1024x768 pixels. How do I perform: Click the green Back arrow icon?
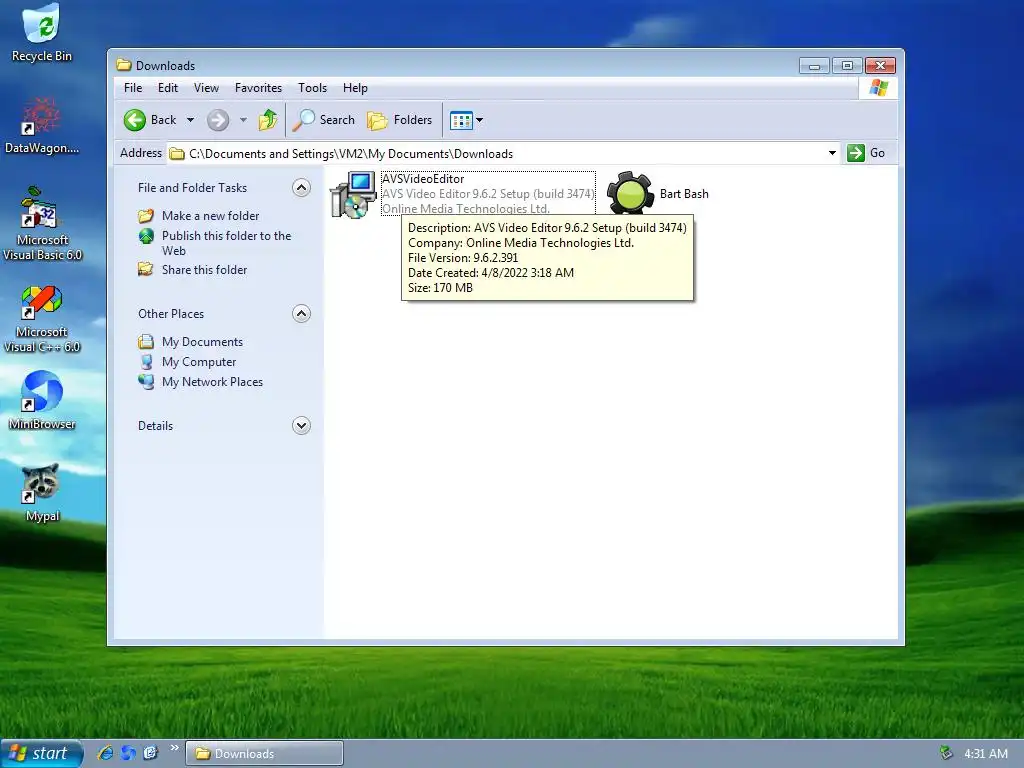pos(135,120)
